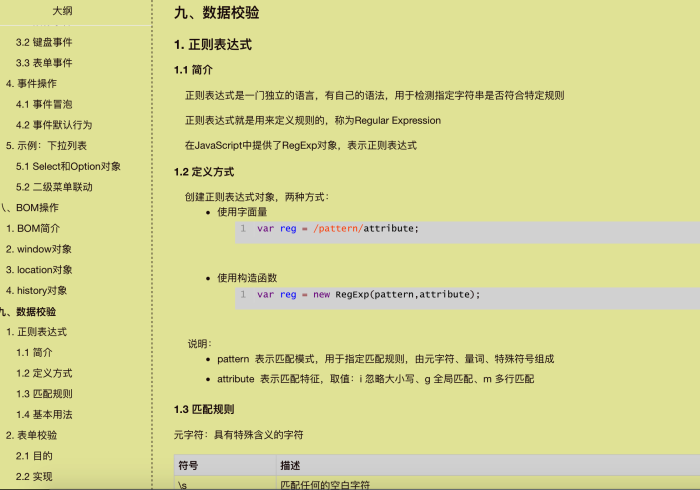Jump to outline section 4. 事件操作
This screenshot has height=490, width=700.
click(x=31, y=83)
